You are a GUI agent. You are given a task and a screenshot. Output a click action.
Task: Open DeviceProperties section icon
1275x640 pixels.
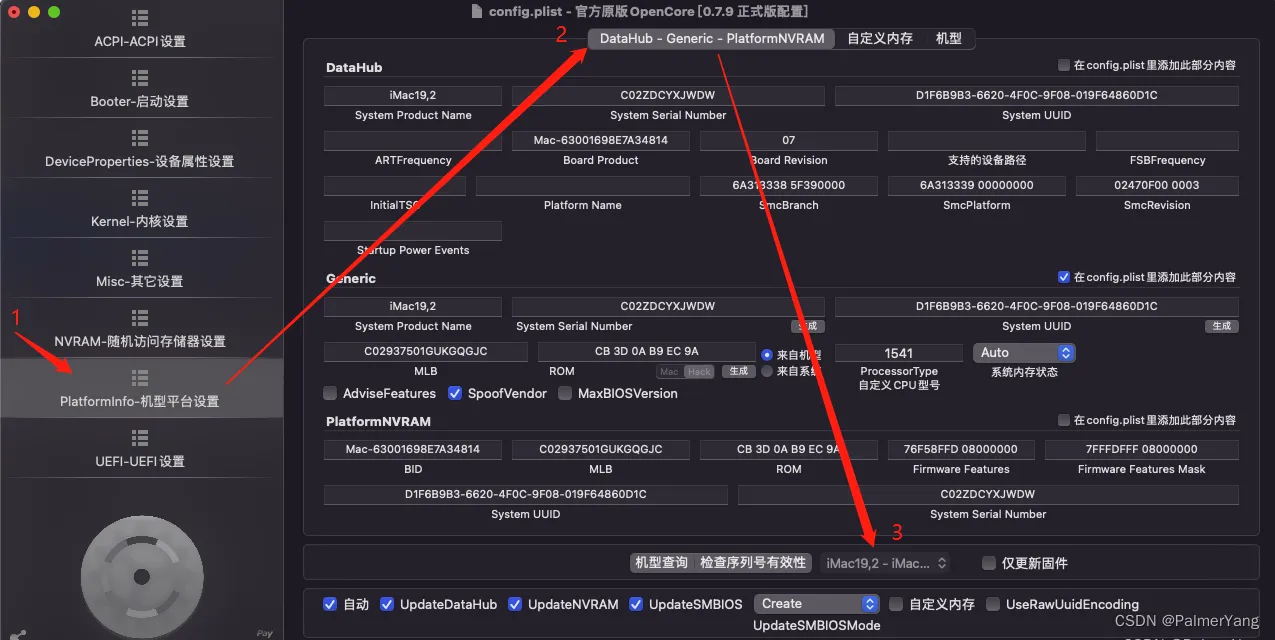pyautogui.click(x=140, y=138)
